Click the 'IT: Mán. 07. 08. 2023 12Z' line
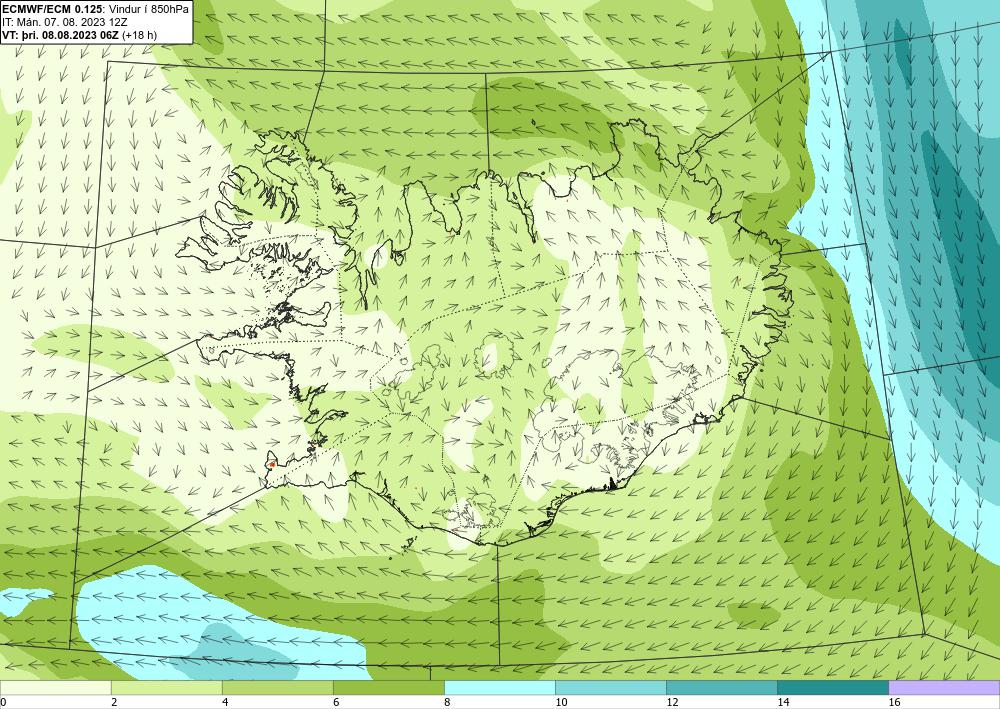This screenshot has height=709, width=1000. 65,21
